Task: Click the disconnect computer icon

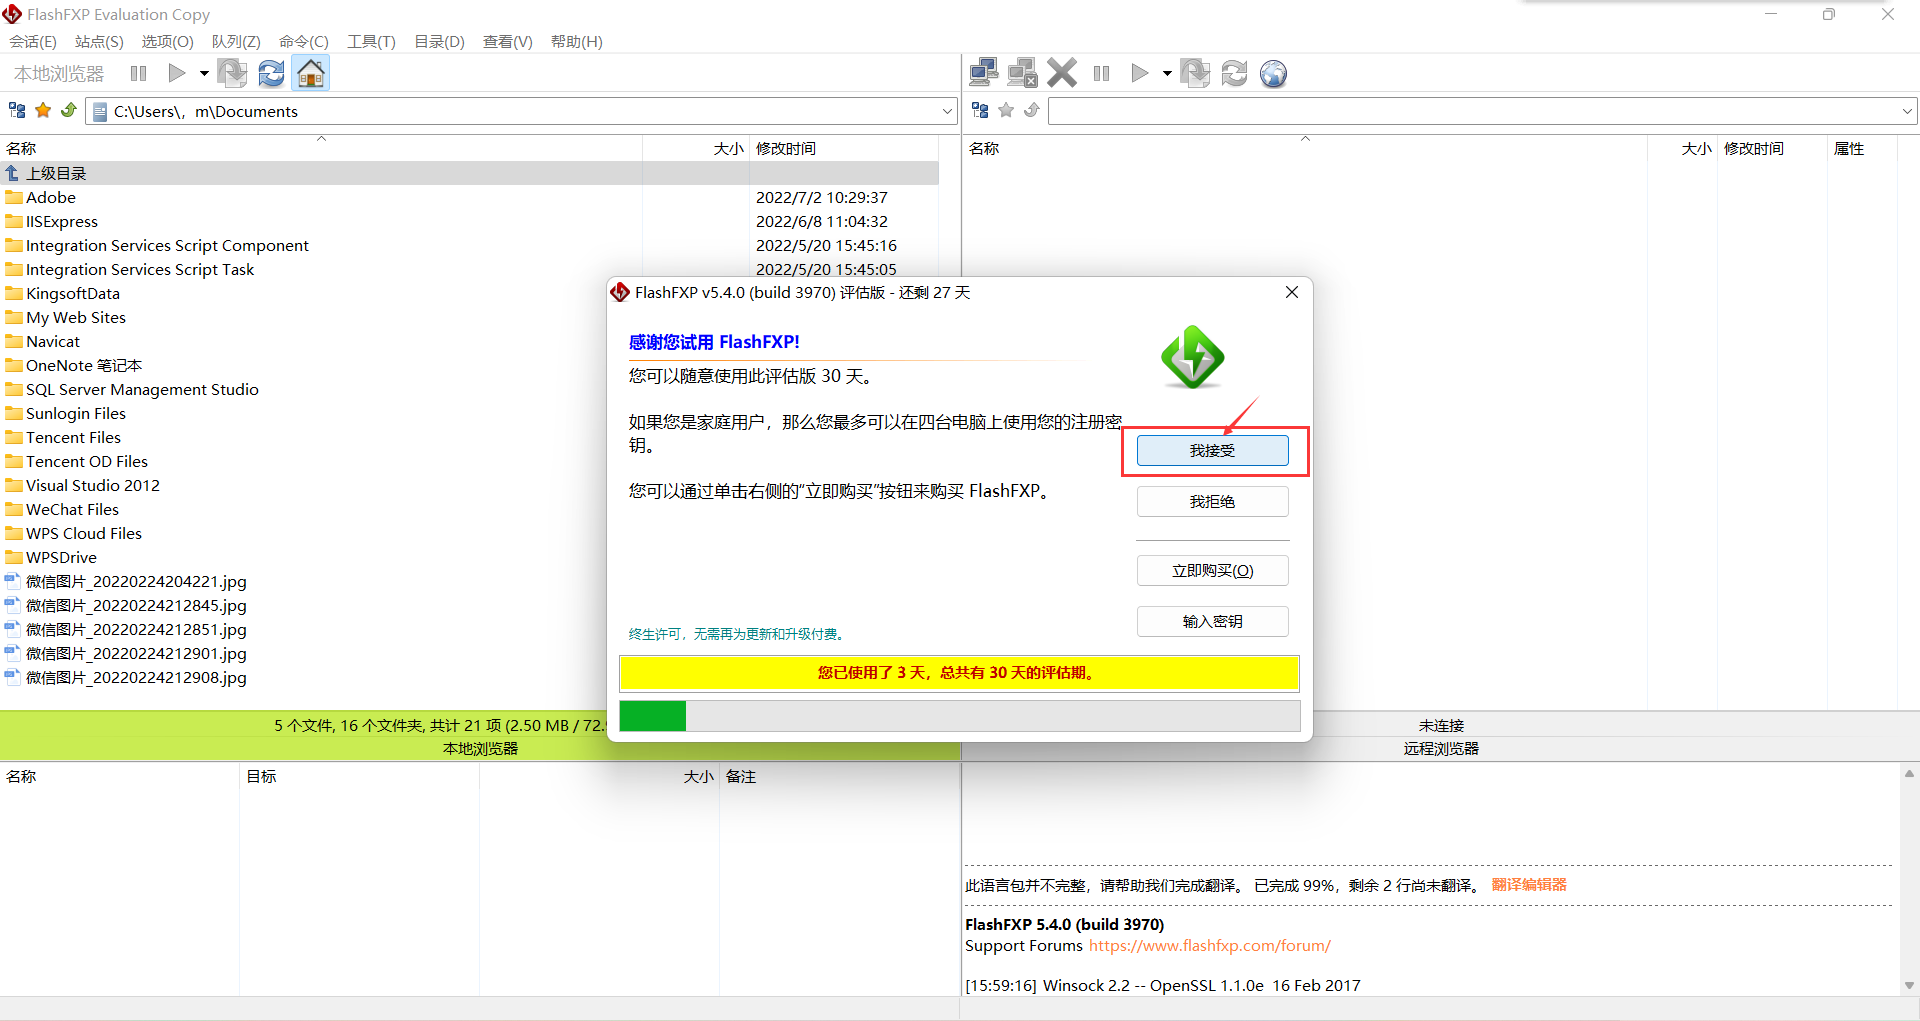Action: [1022, 72]
